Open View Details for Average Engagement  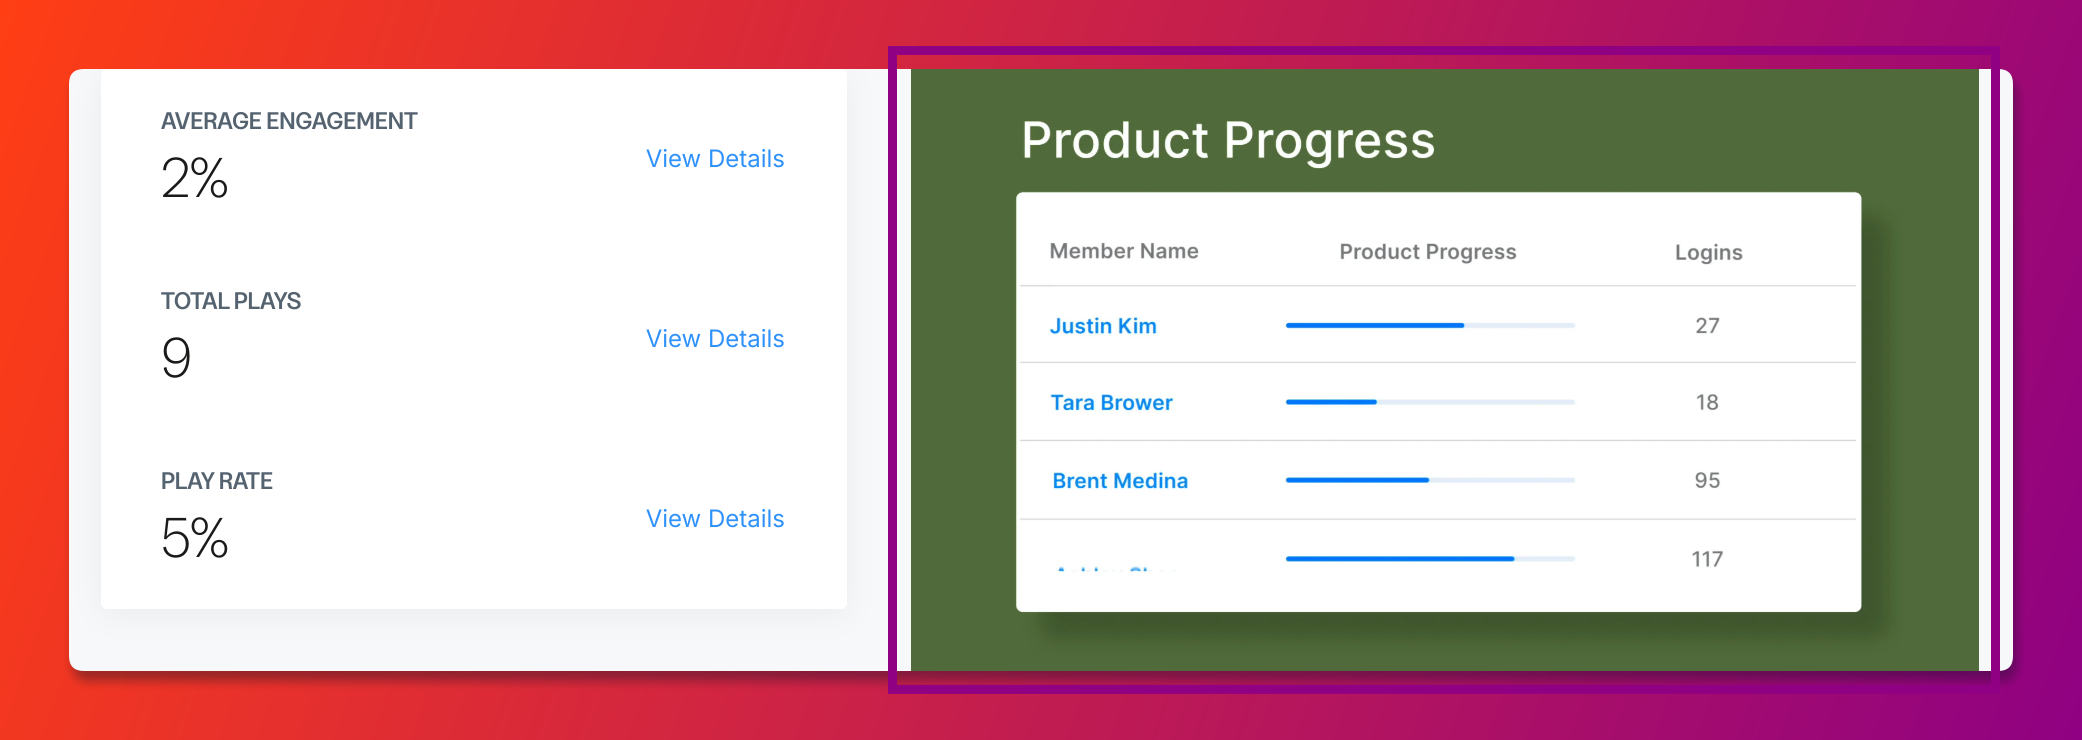tap(715, 159)
